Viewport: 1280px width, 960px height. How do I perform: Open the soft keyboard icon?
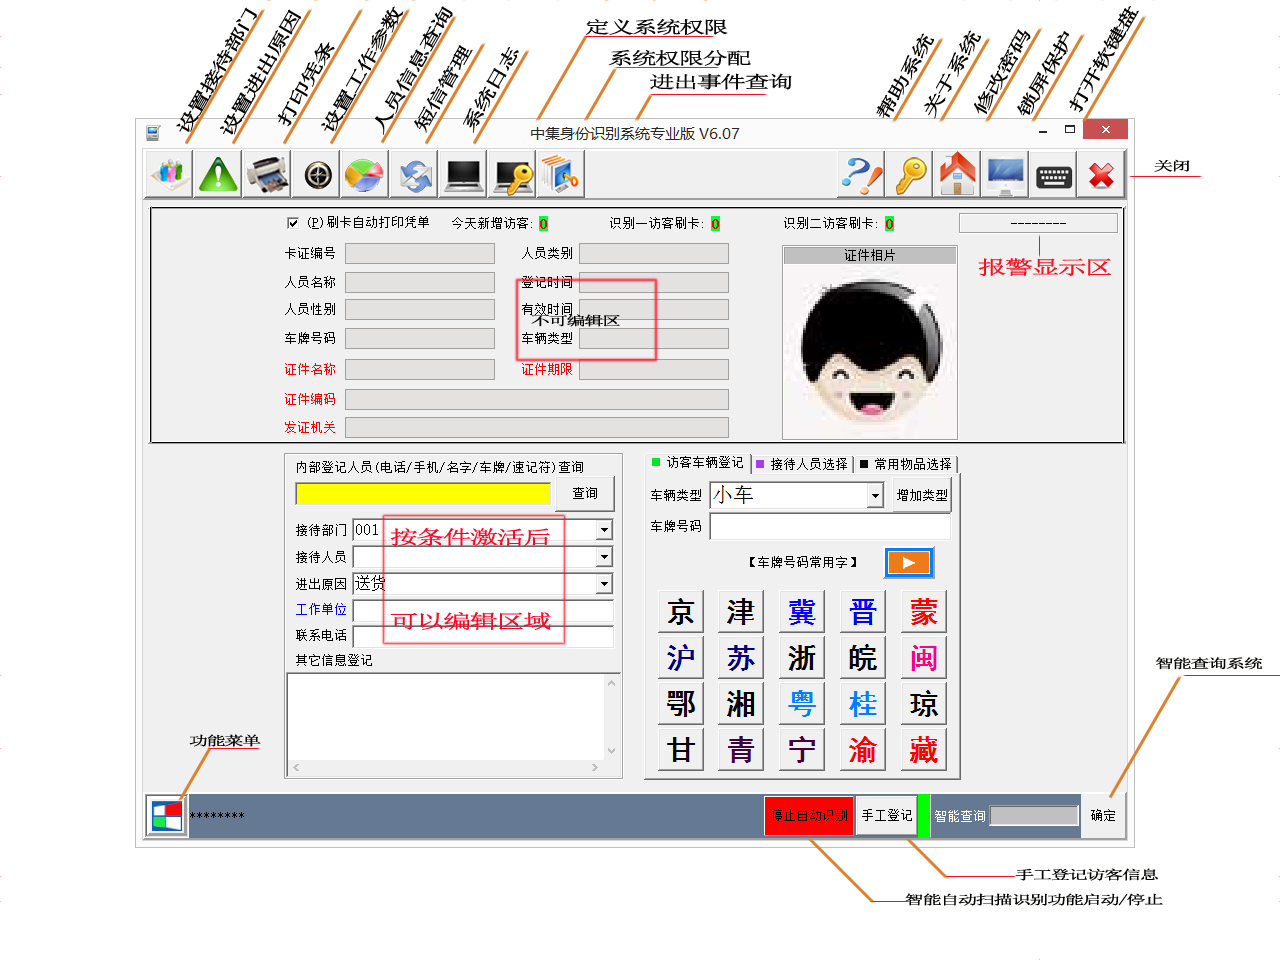(x=1054, y=175)
